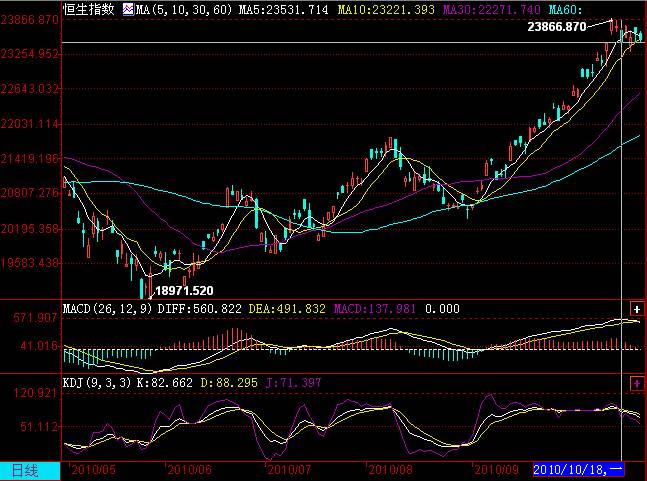Click the MA30:22271.740 value

[x=491, y=9]
